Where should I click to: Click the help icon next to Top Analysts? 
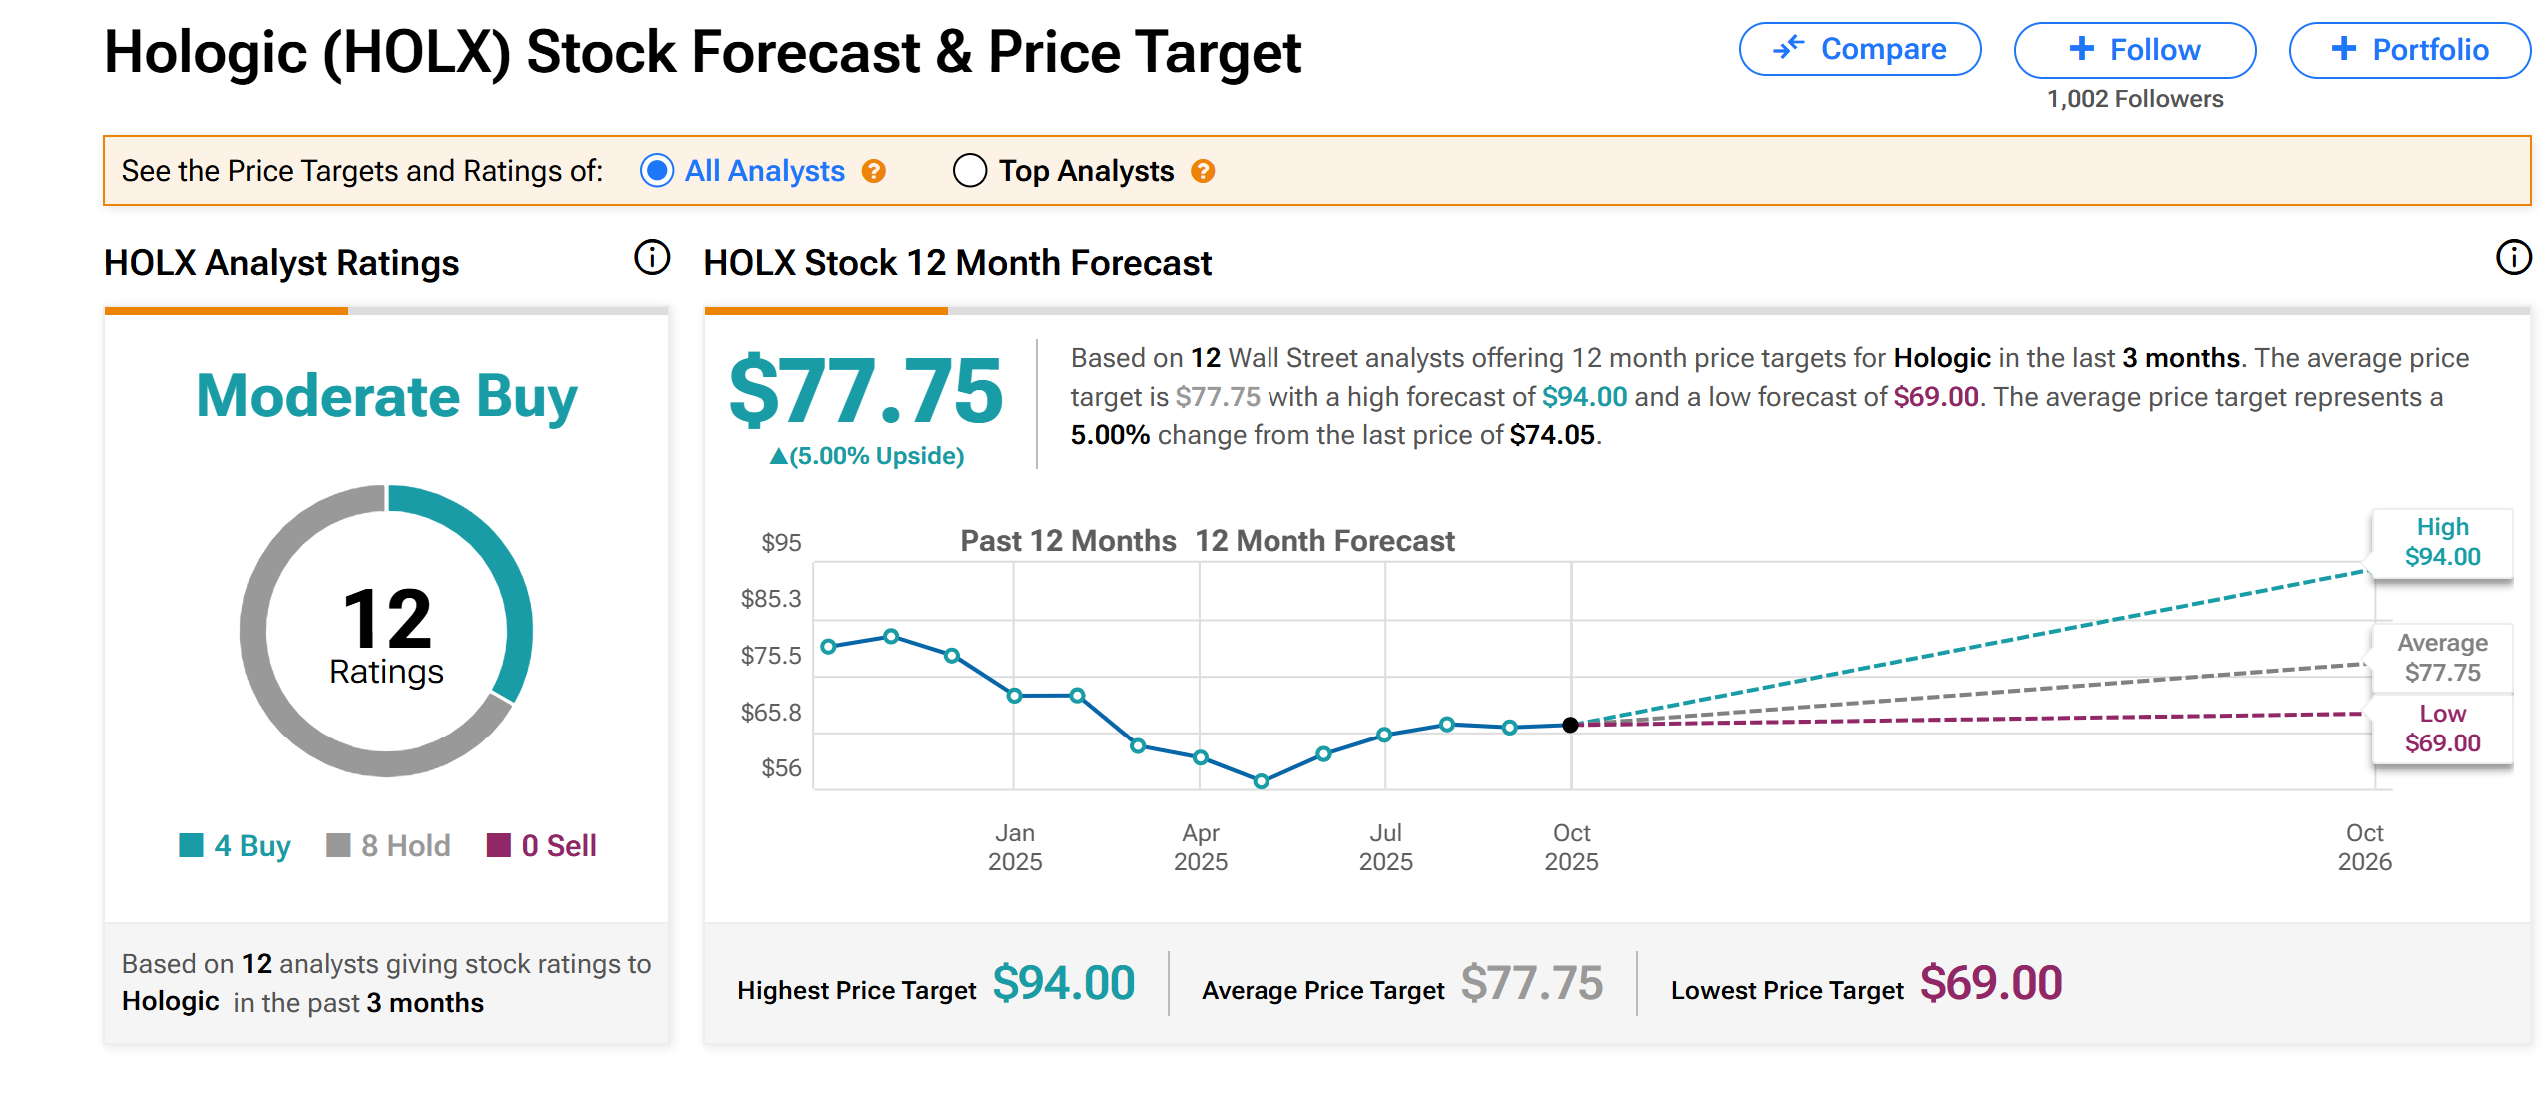1203,172
